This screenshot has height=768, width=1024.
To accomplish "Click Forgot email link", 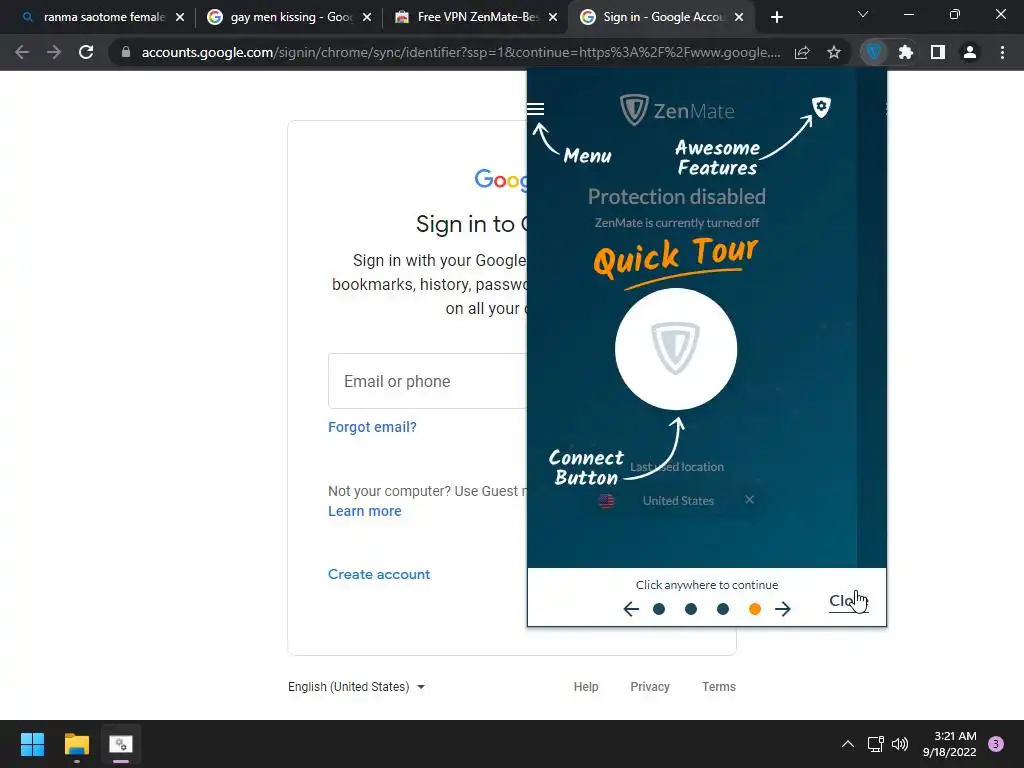I will click(x=372, y=427).
